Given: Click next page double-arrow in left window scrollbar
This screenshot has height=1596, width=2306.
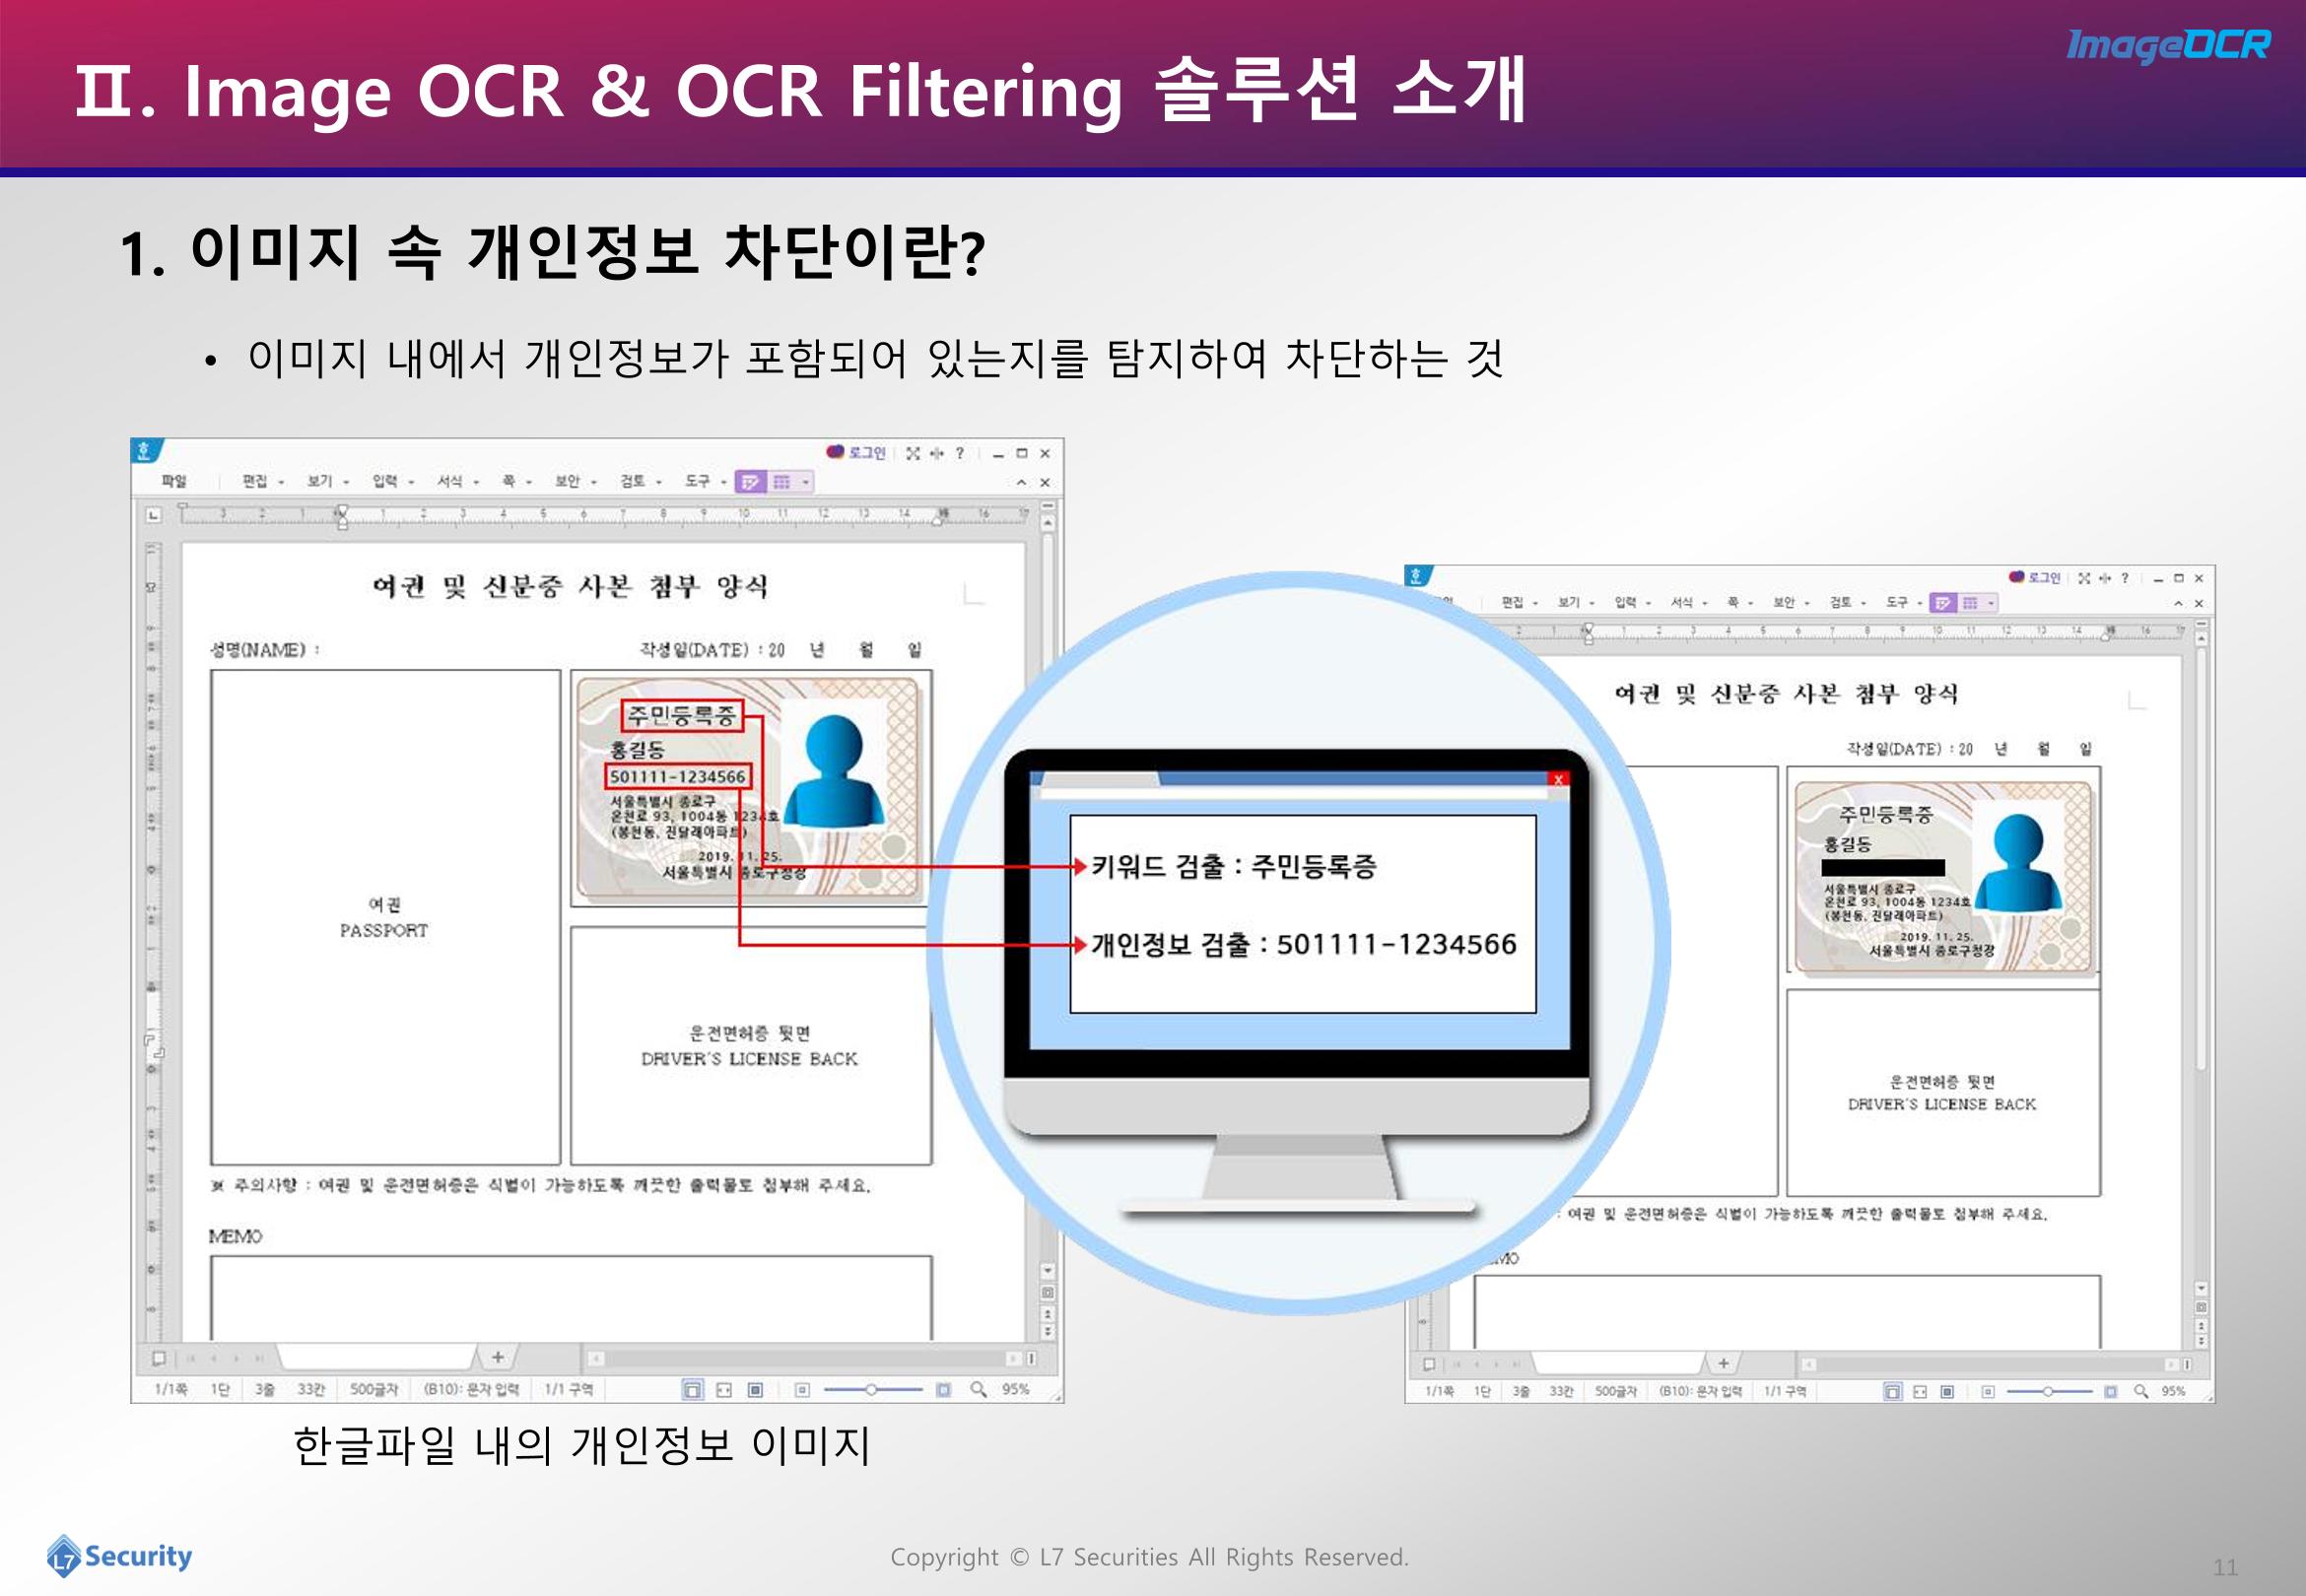Looking at the screenshot, I should 1047,1331.
